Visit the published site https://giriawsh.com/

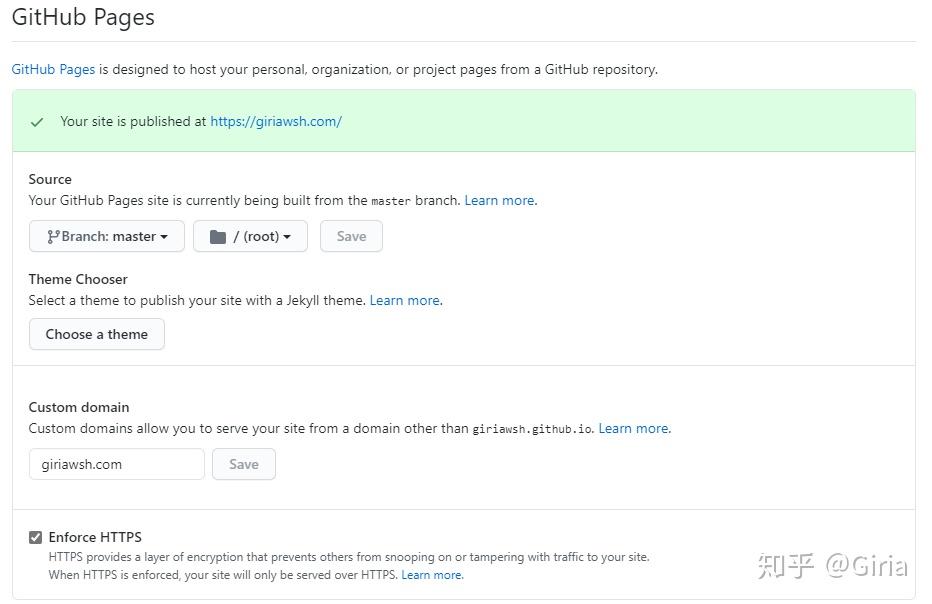pos(277,120)
